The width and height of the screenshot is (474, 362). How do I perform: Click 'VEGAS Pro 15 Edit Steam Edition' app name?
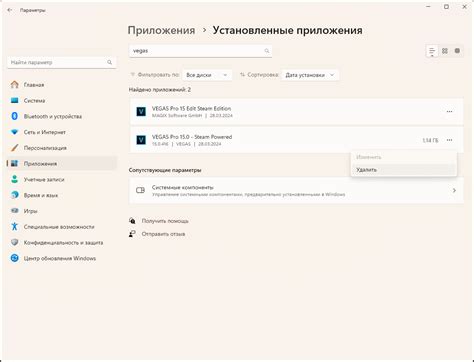[191, 108]
